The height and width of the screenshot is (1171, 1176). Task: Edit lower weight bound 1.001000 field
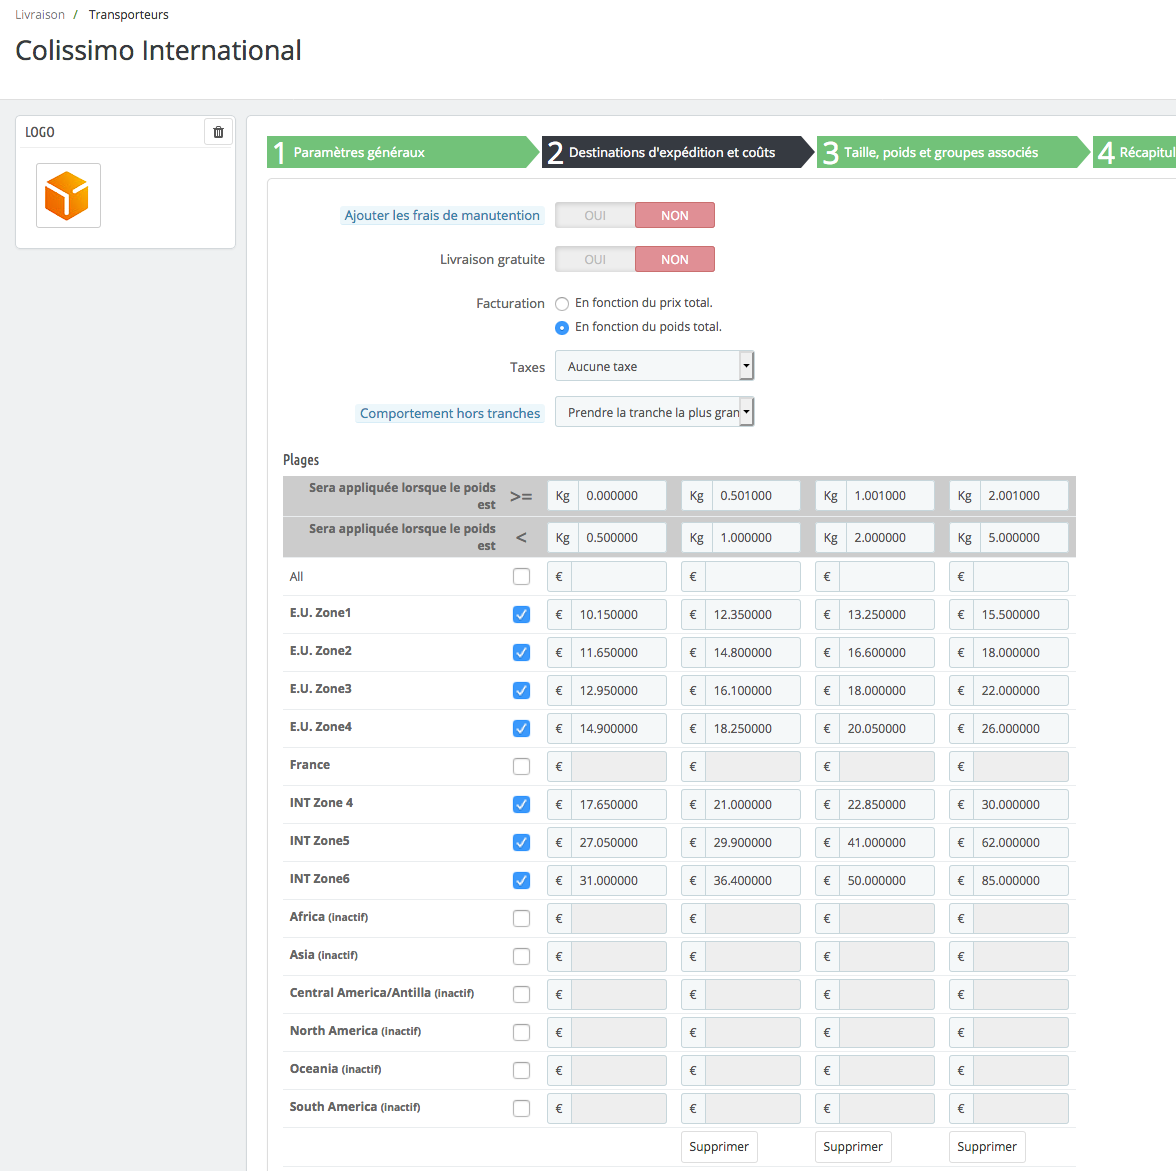pyautogui.click(x=890, y=496)
